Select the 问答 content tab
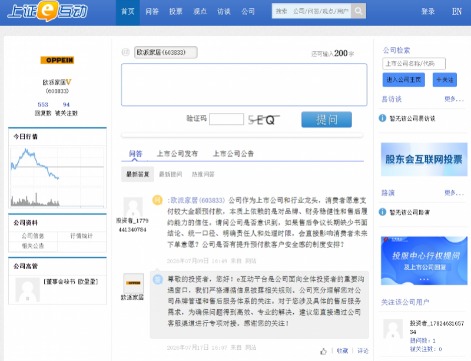The image size is (471, 361). coord(135,154)
